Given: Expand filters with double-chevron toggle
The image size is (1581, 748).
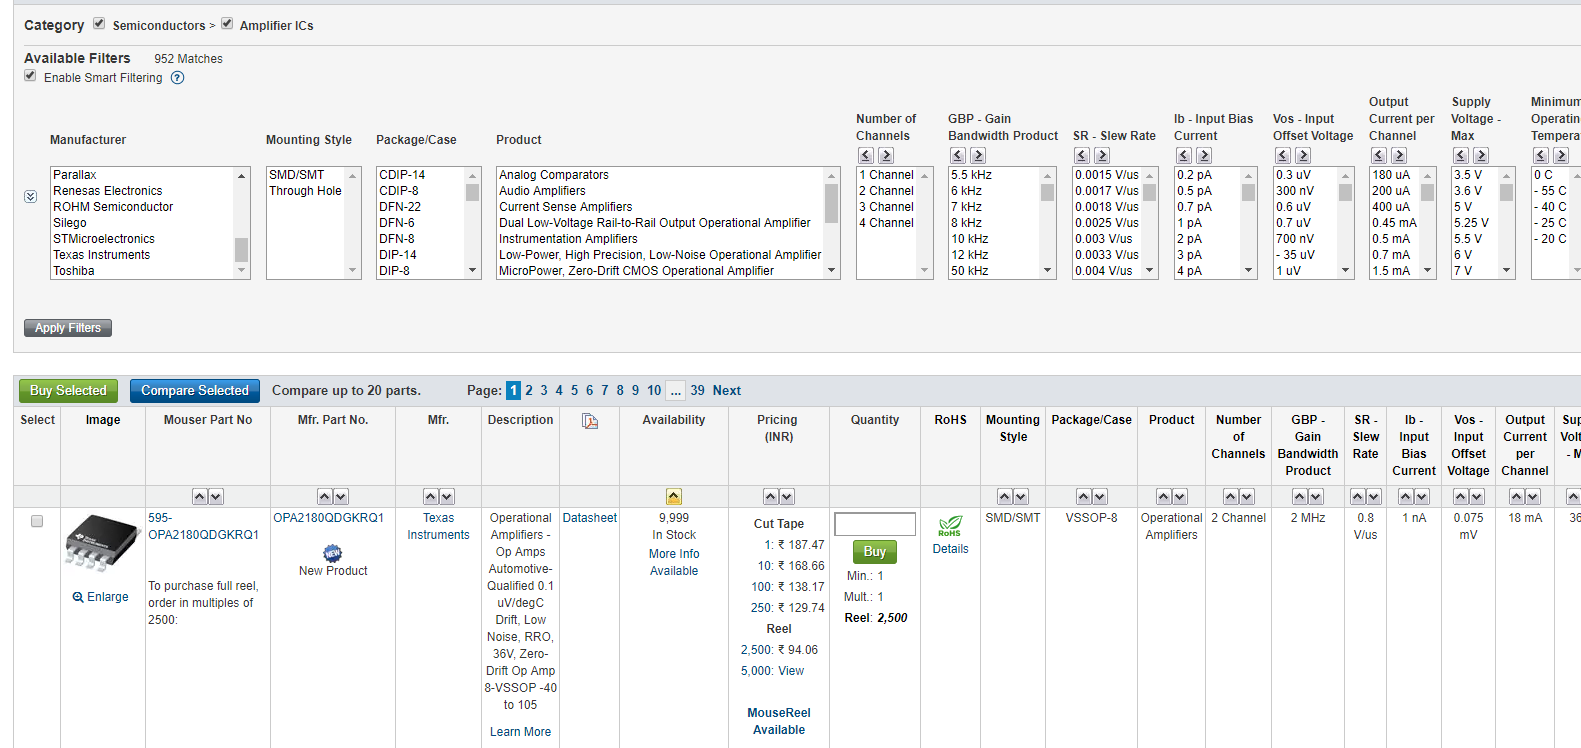Looking at the screenshot, I should coord(31,197).
